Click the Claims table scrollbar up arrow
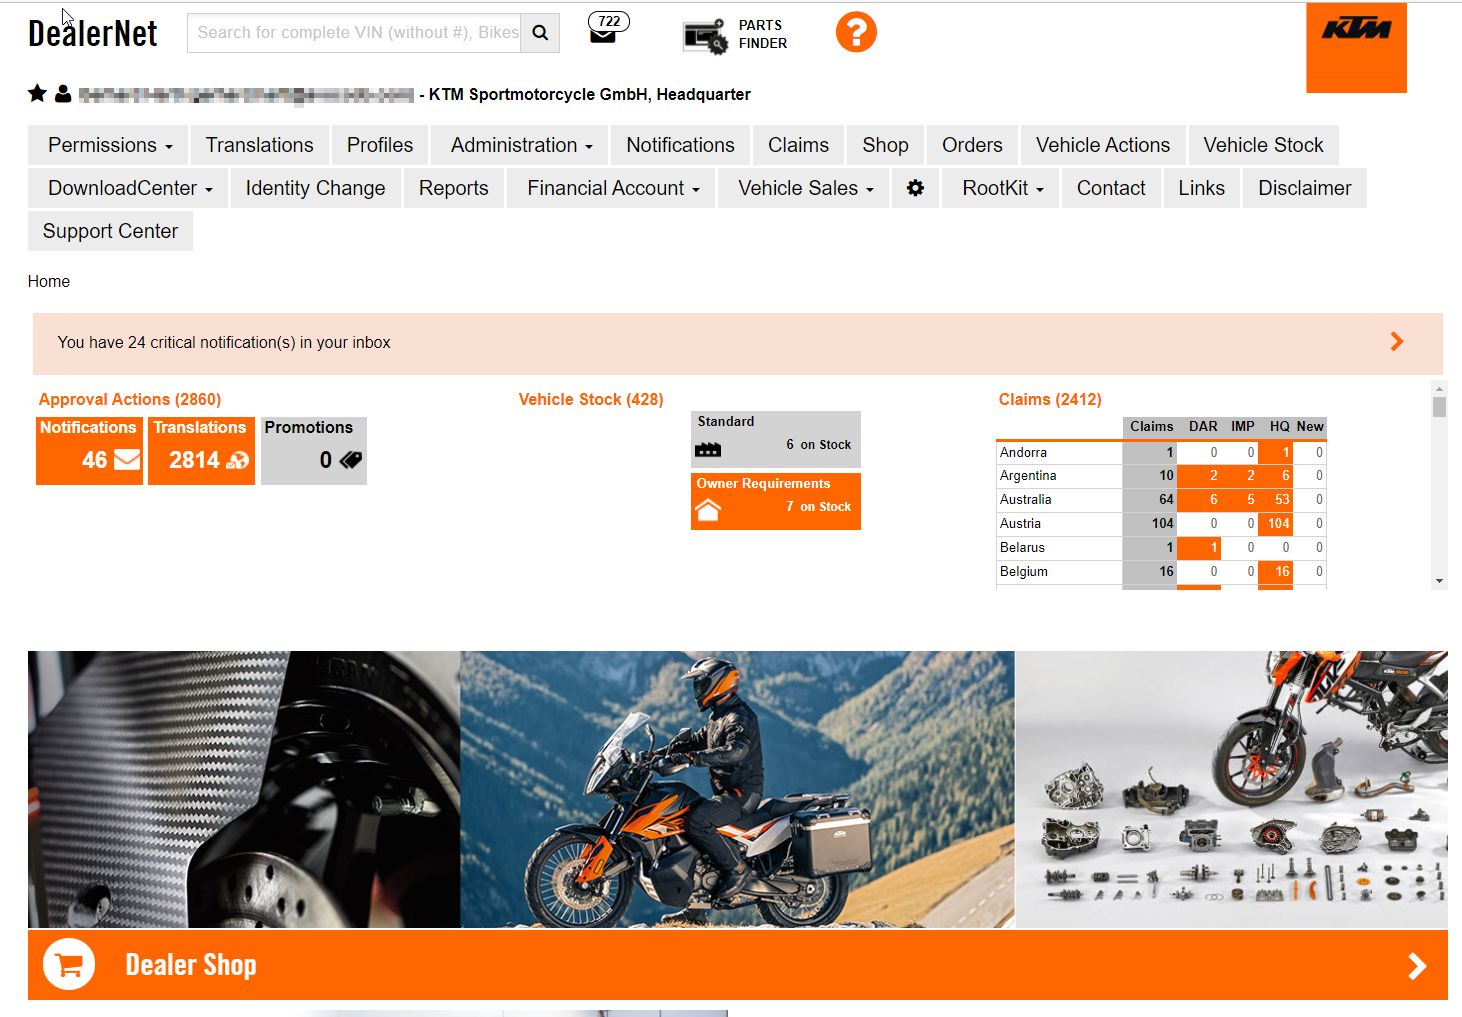1462x1017 pixels. [1439, 388]
